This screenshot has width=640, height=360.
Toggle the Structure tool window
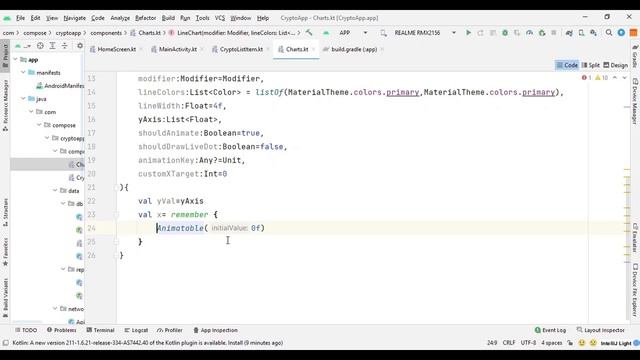click(x=5, y=213)
